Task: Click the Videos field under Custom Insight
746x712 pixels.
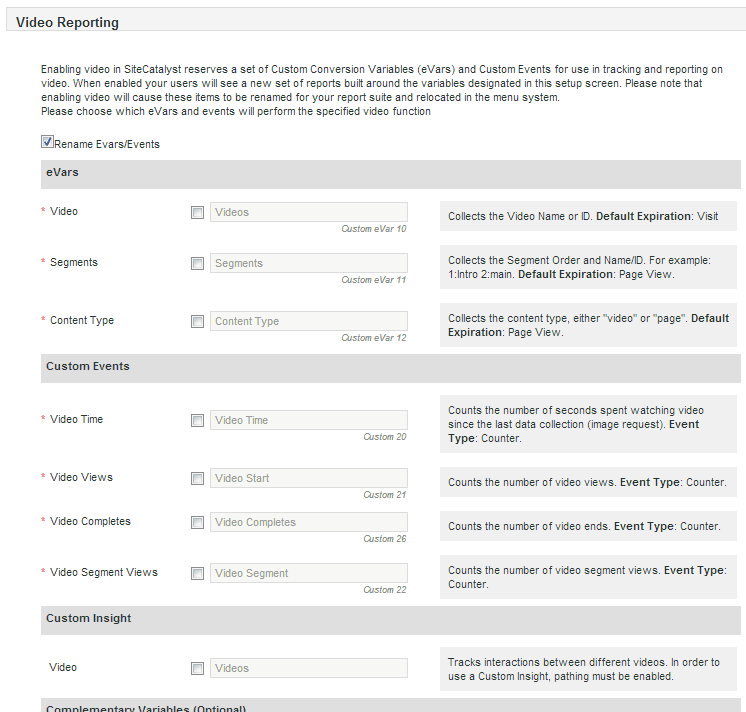Action: (308, 668)
